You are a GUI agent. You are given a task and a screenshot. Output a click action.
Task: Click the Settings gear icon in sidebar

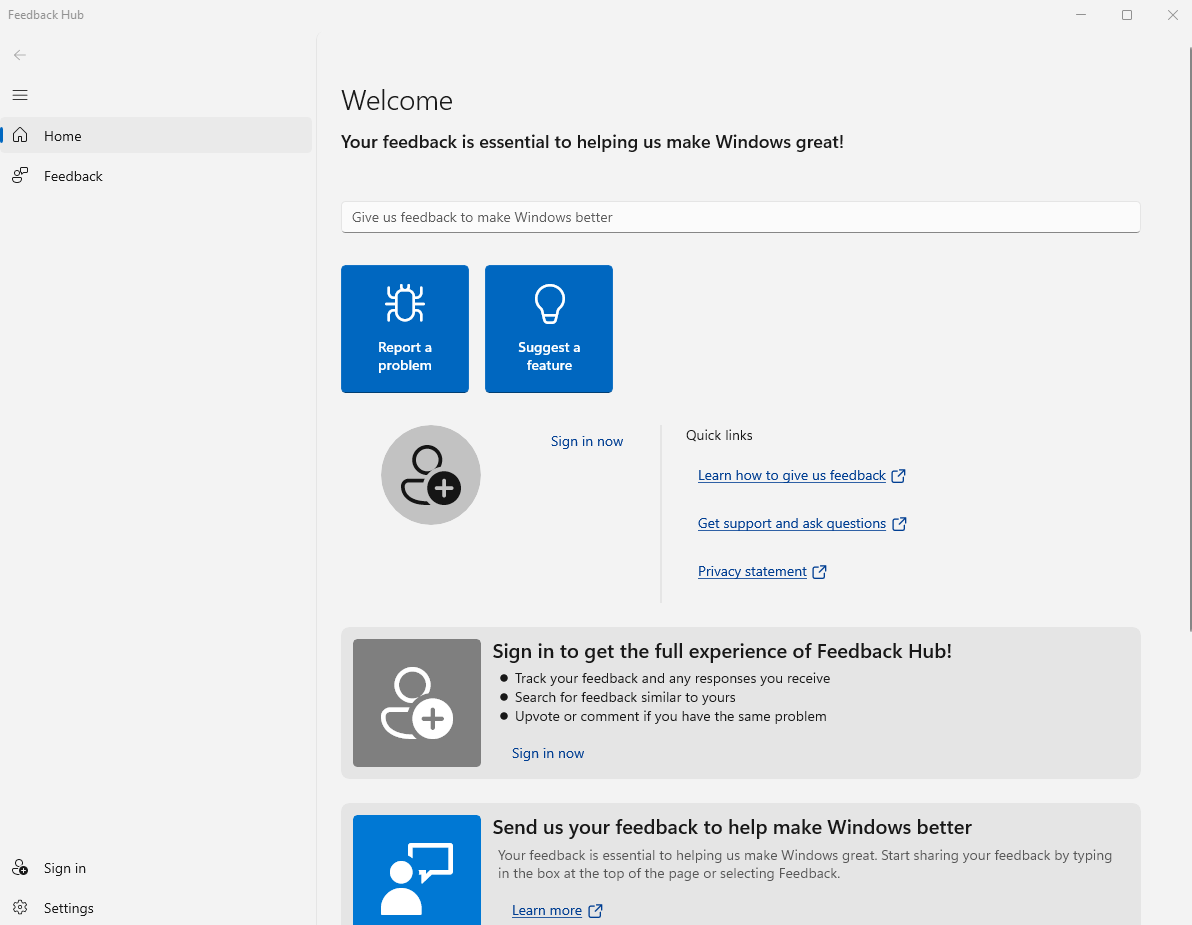click(x=20, y=908)
